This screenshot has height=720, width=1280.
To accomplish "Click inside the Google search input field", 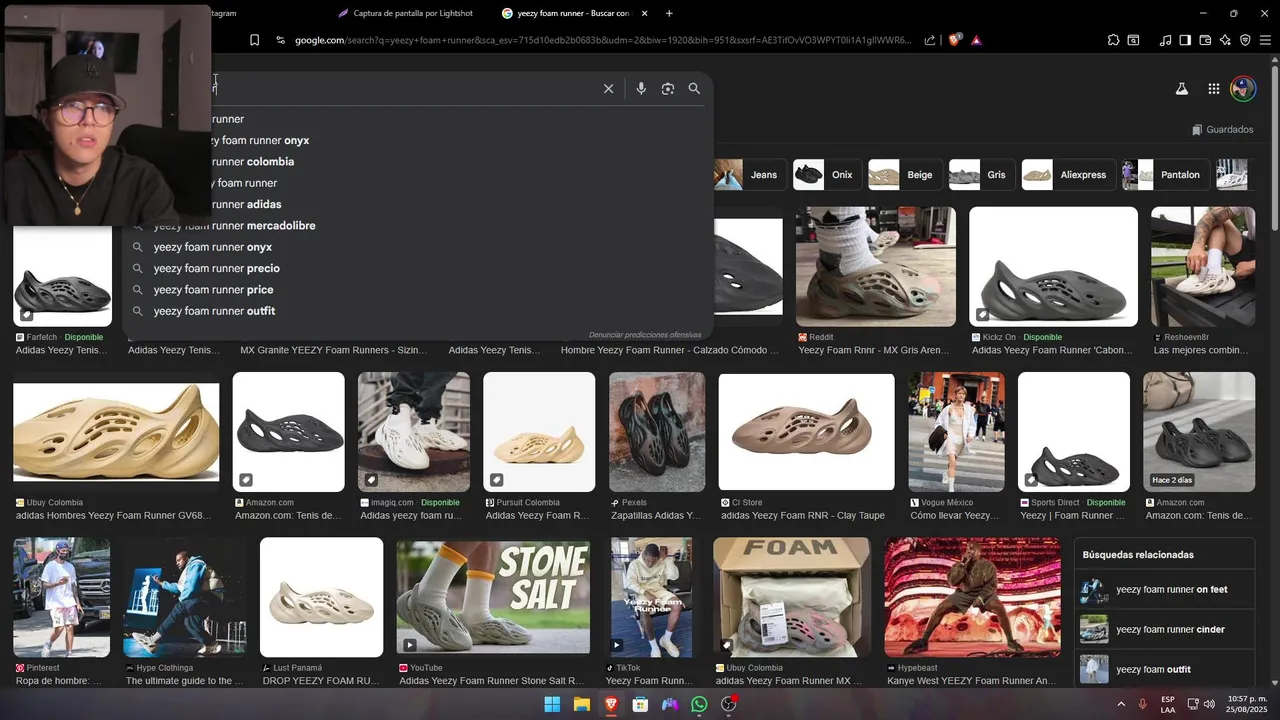I will [400, 89].
